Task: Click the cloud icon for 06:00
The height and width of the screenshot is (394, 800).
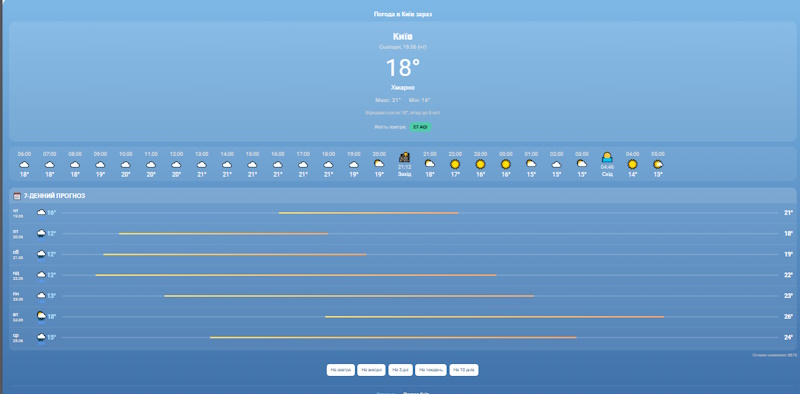Action: tap(24, 164)
